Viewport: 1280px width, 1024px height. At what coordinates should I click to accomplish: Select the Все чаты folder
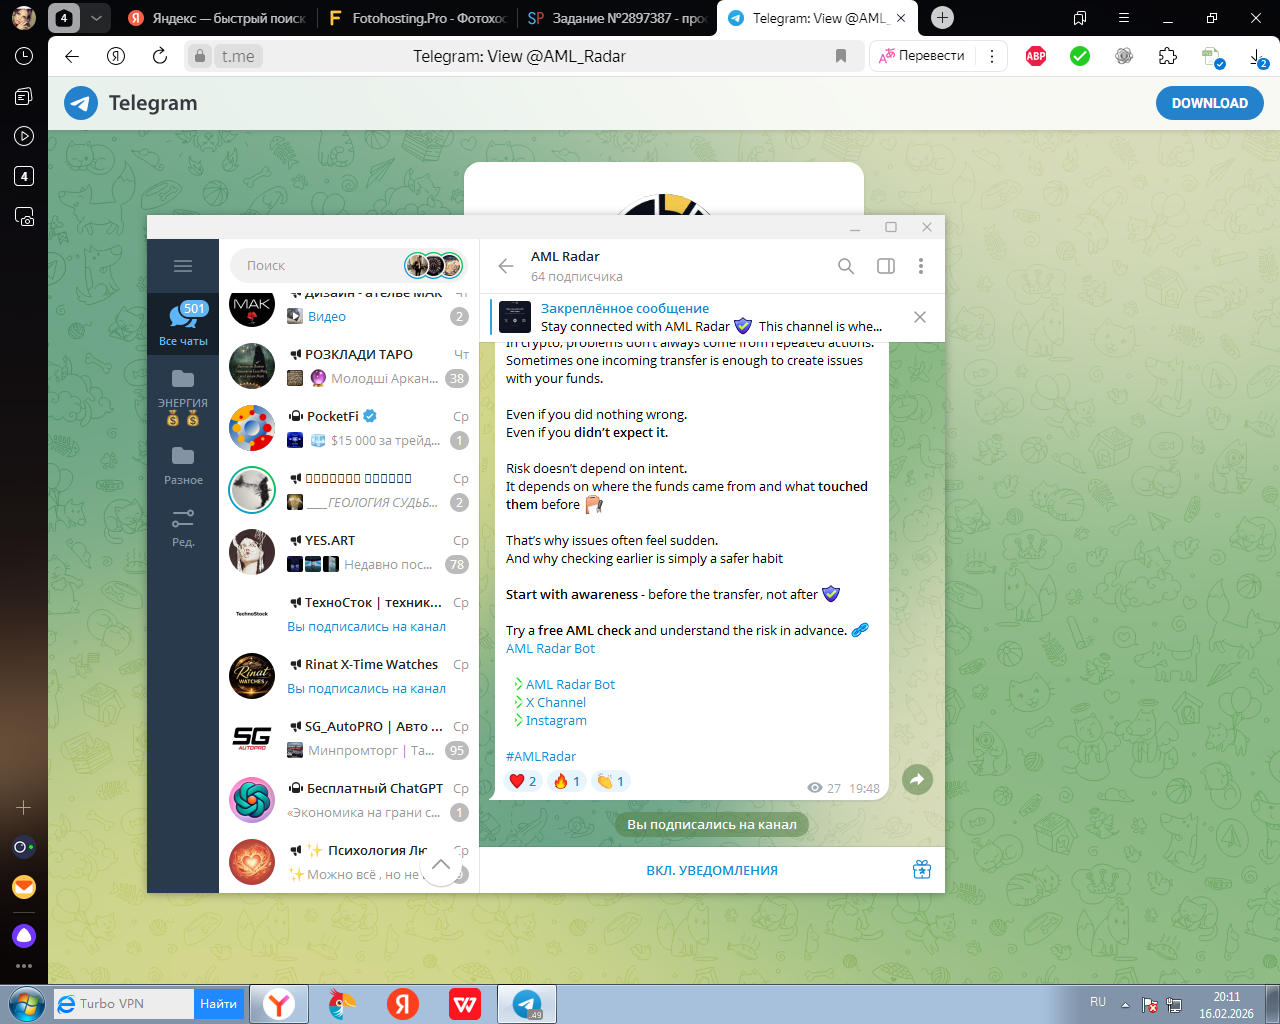(183, 324)
